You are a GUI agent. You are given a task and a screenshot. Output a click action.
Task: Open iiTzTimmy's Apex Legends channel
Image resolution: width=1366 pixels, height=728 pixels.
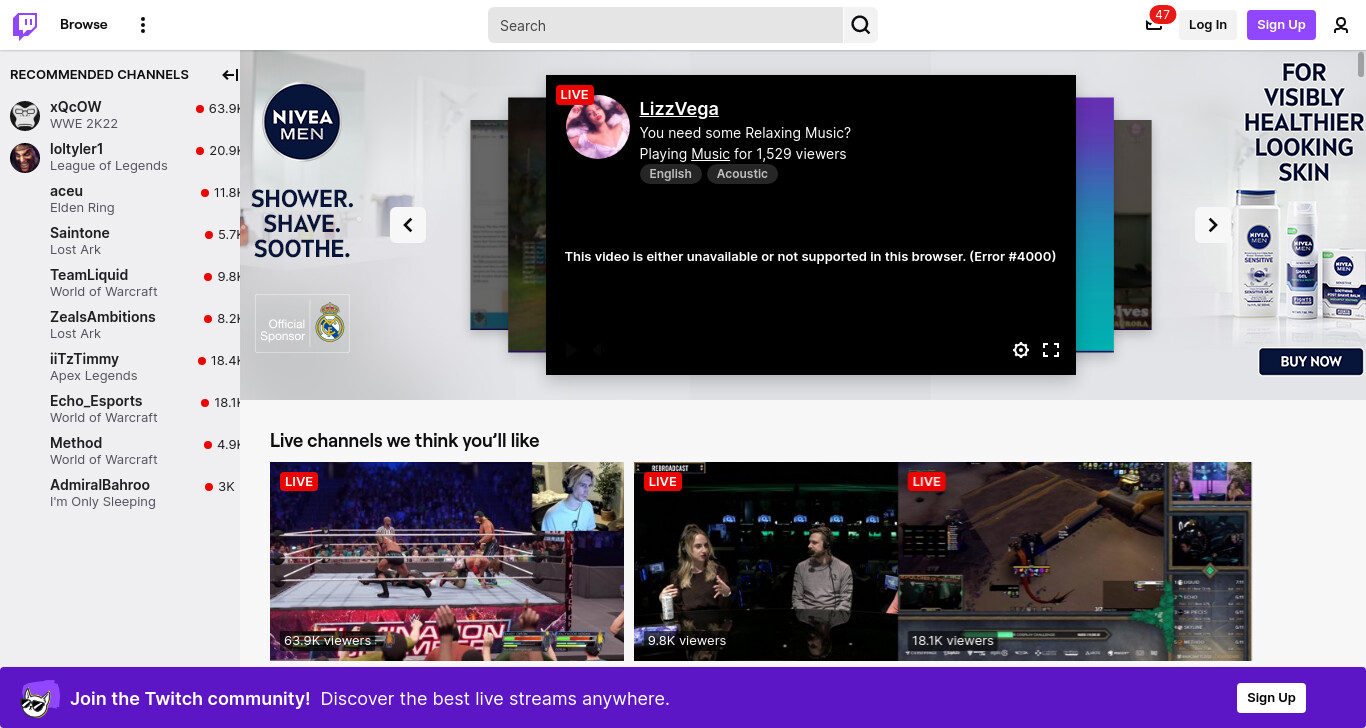120,367
